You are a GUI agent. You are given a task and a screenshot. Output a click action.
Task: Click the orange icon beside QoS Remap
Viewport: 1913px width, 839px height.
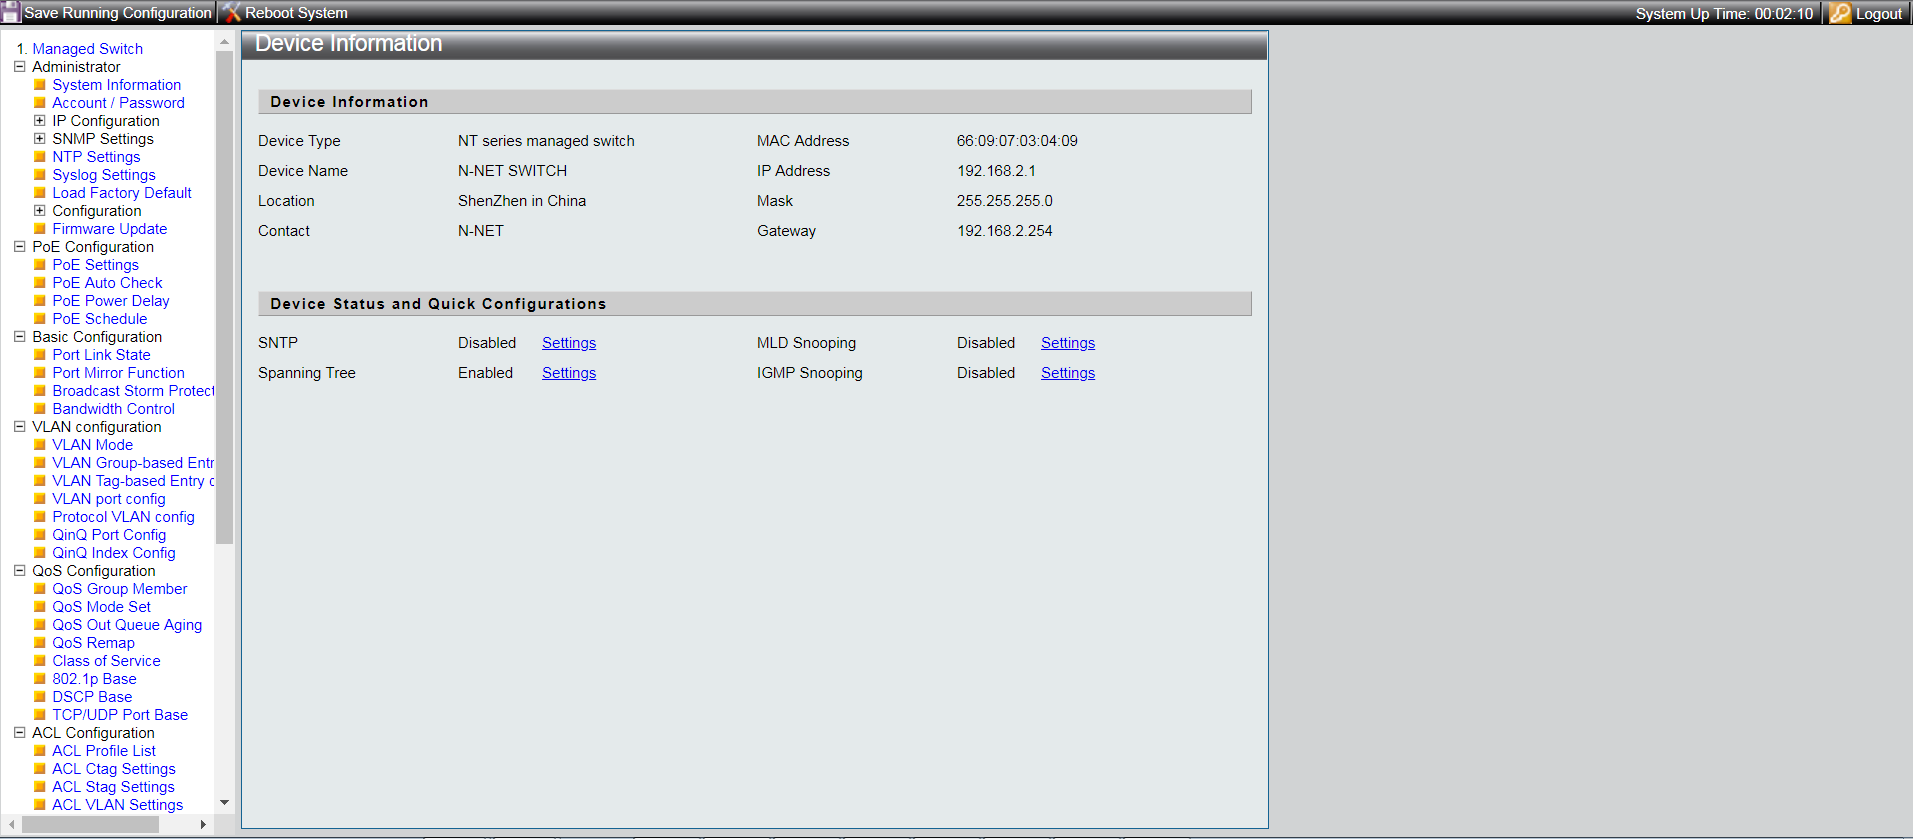click(x=40, y=643)
